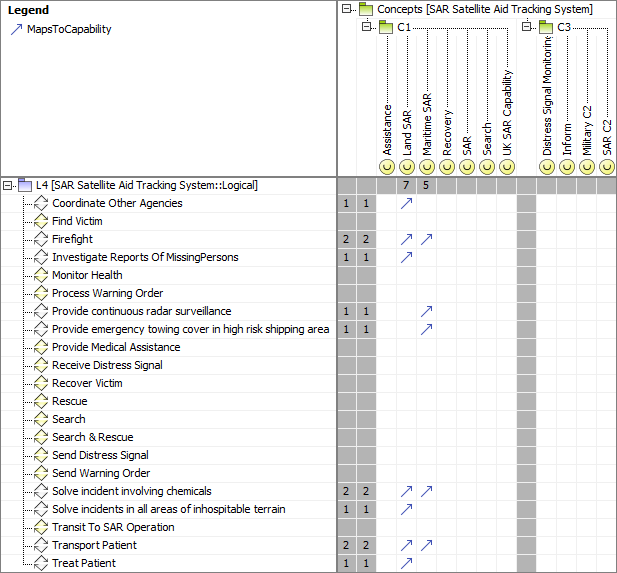Click Solve incident chemicals Maritime SAR arrow
The image size is (617, 573).
(x=427, y=491)
